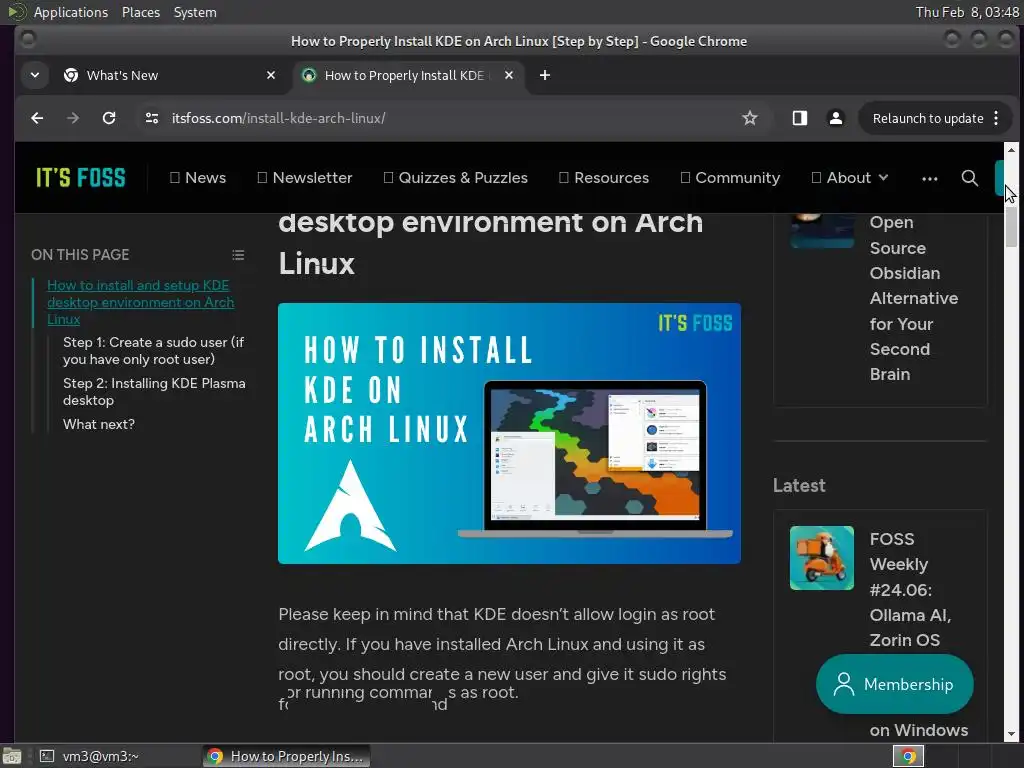Toggle the On This Page contents list

click(238, 255)
